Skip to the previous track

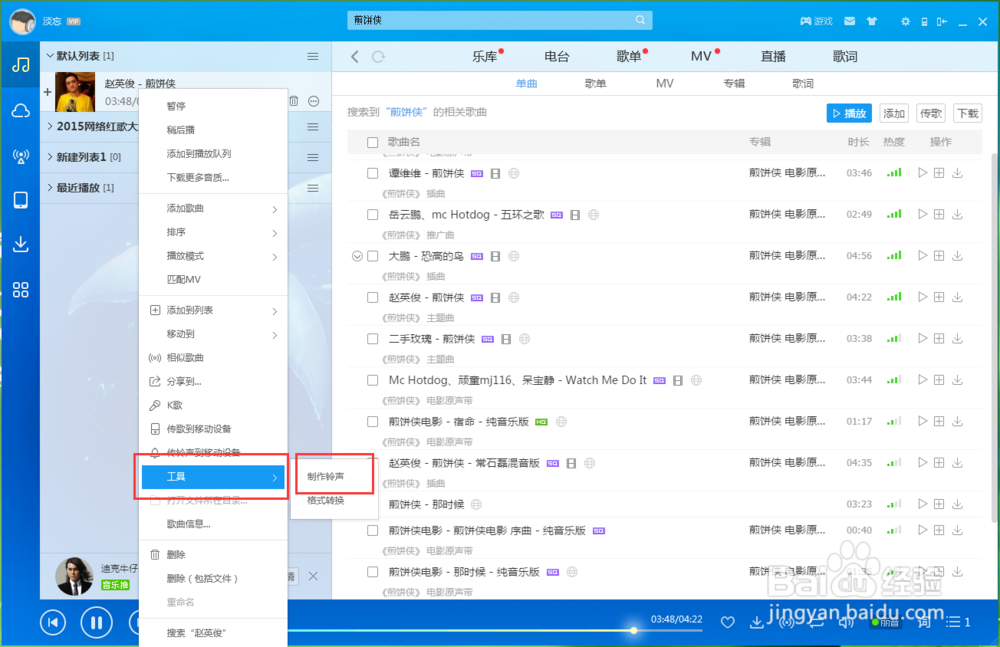click(x=53, y=622)
